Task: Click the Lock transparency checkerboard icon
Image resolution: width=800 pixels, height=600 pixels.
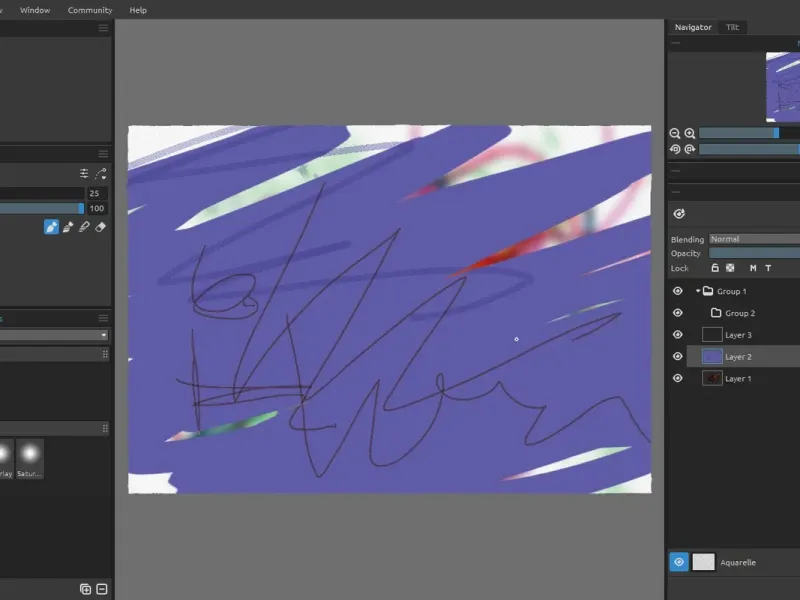Action: 730,268
